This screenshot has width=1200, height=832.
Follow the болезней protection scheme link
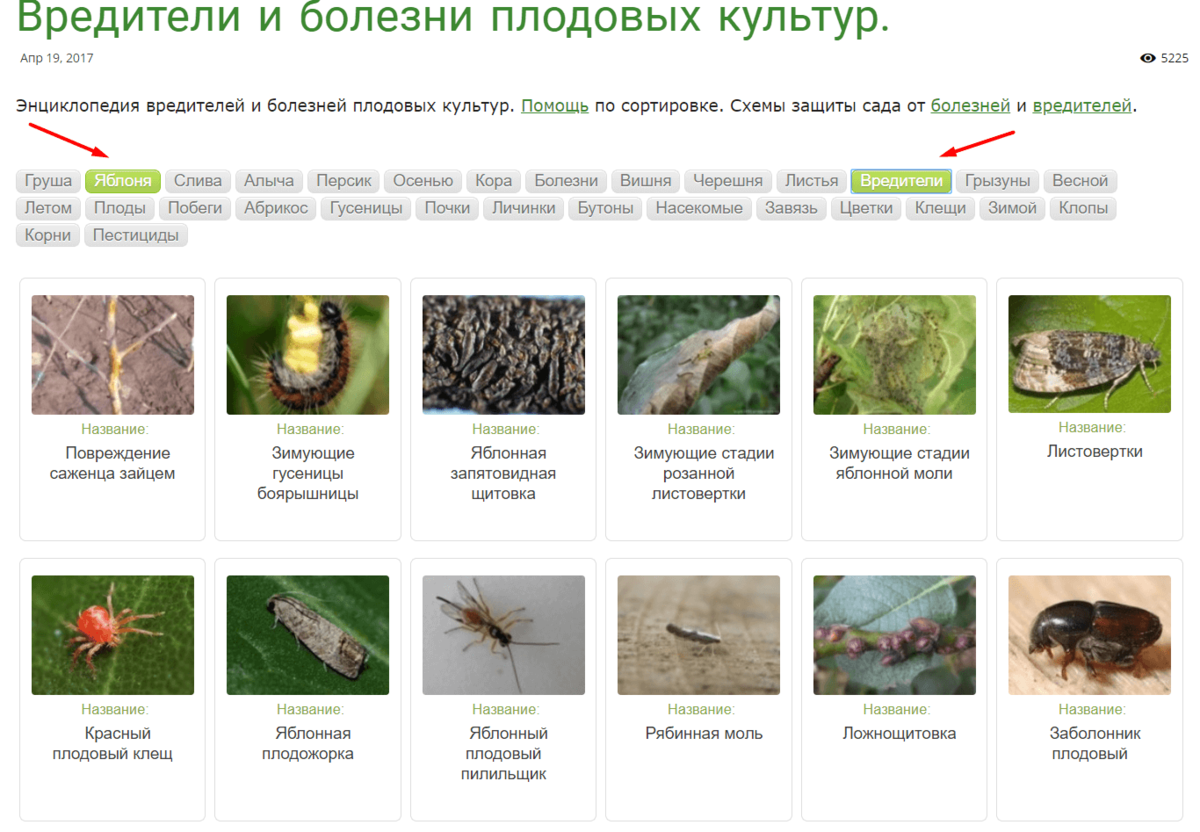pos(970,105)
